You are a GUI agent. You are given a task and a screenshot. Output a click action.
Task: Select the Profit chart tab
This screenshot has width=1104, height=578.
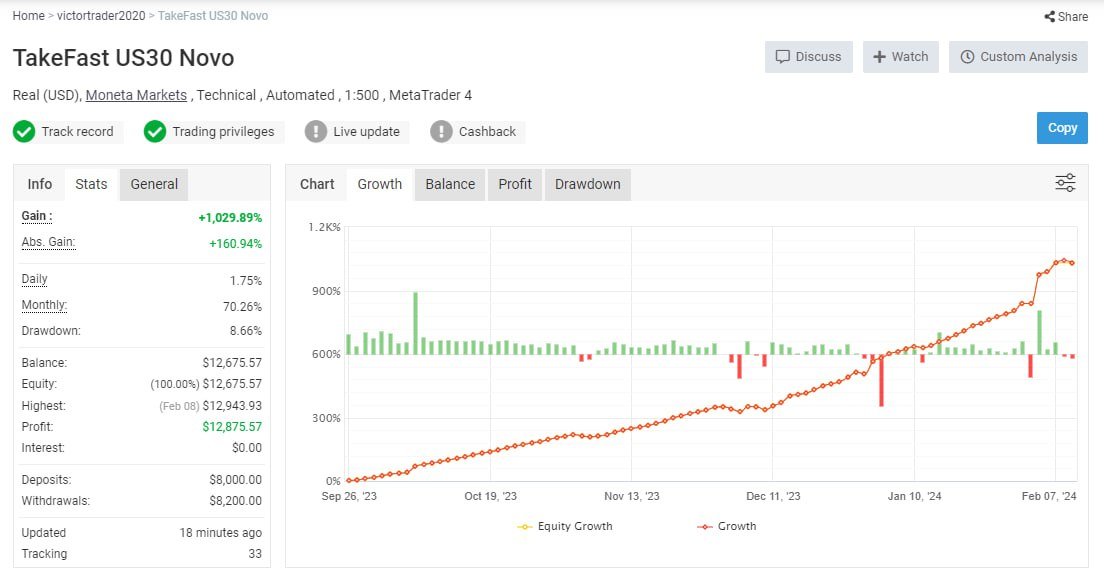(x=515, y=184)
